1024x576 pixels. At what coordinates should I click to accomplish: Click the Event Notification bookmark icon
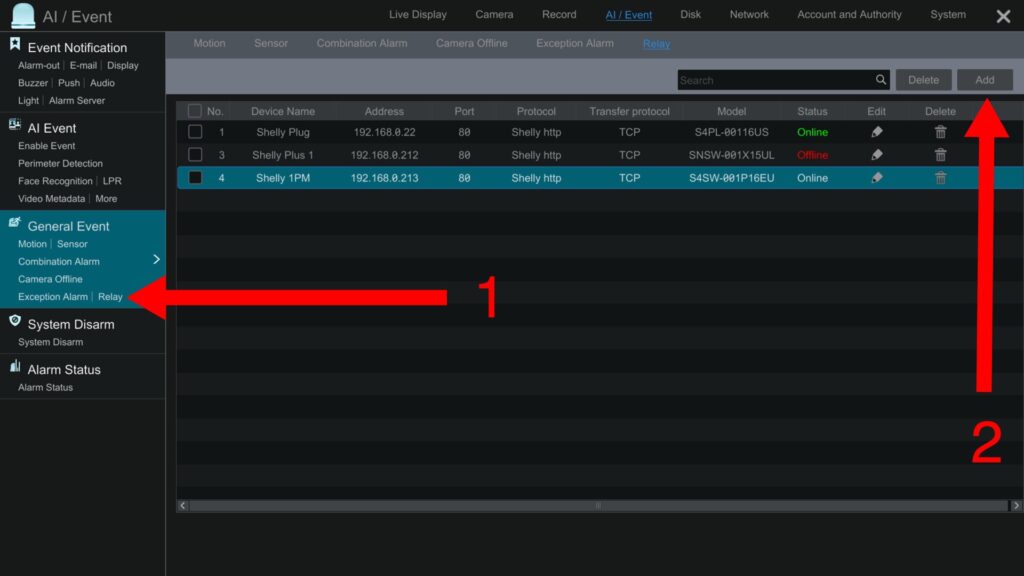pos(14,44)
